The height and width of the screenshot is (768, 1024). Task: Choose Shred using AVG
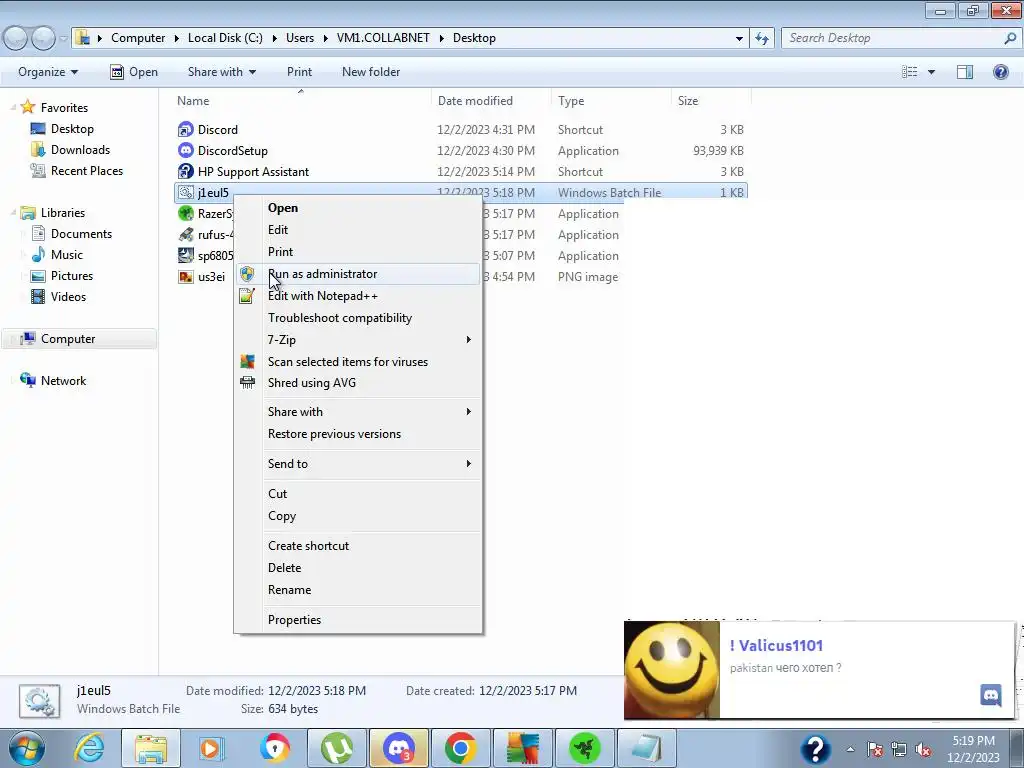coord(358,383)
